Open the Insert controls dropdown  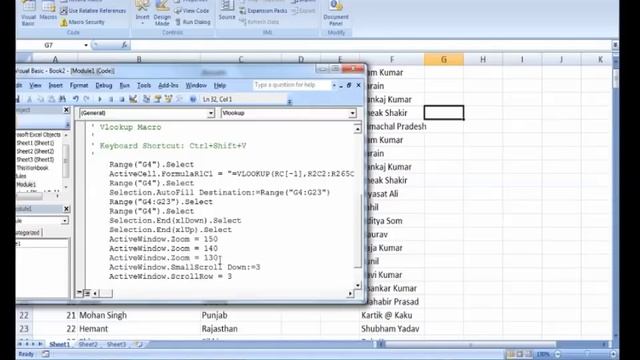pyautogui.click(x=142, y=13)
